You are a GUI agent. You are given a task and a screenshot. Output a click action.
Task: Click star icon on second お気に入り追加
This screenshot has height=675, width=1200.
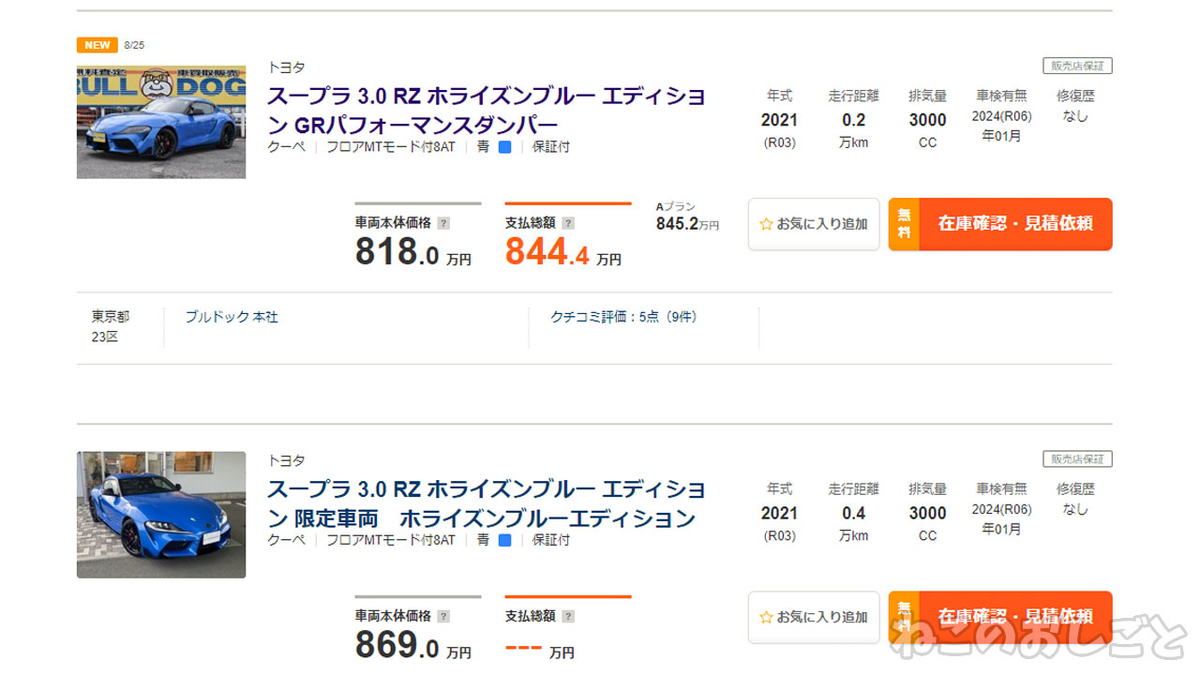pyautogui.click(x=767, y=617)
